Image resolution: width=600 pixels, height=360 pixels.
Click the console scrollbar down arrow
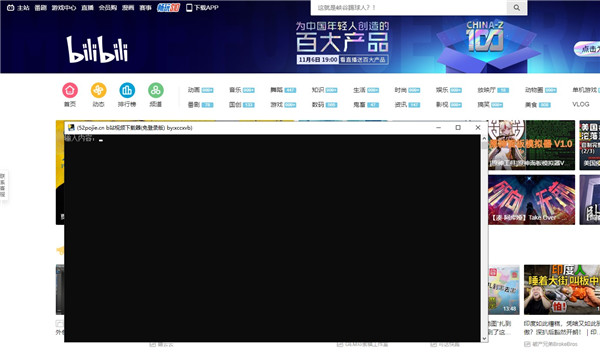[484, 338]
